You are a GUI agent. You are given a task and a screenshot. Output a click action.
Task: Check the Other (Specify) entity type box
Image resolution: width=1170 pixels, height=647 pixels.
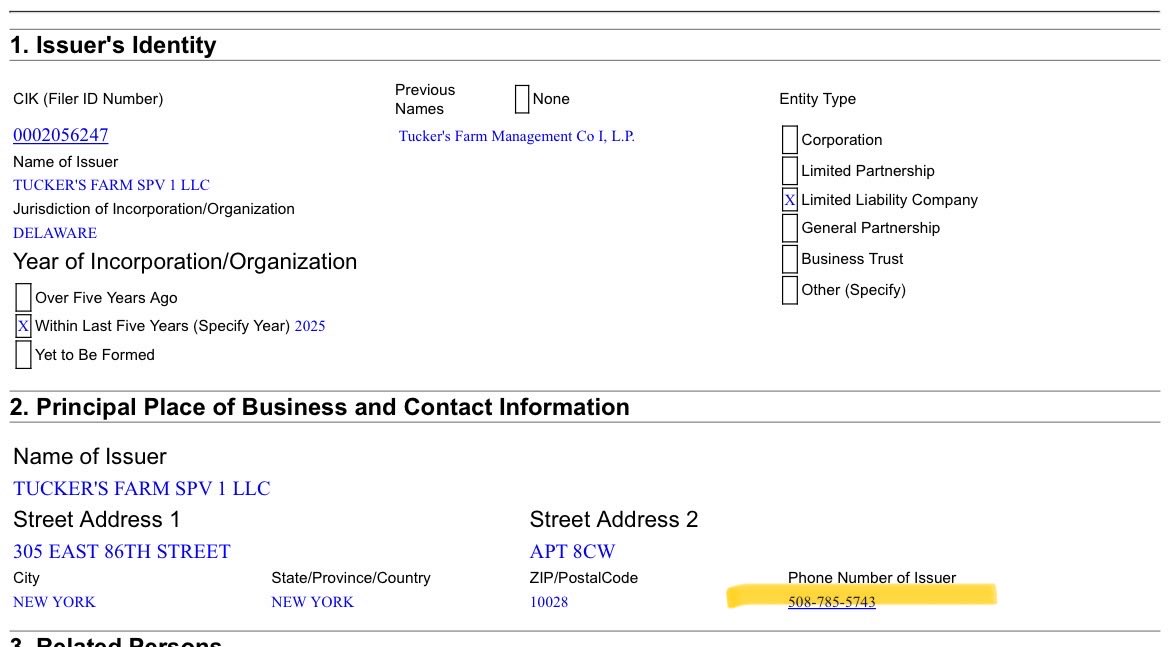tap(790, 289)
